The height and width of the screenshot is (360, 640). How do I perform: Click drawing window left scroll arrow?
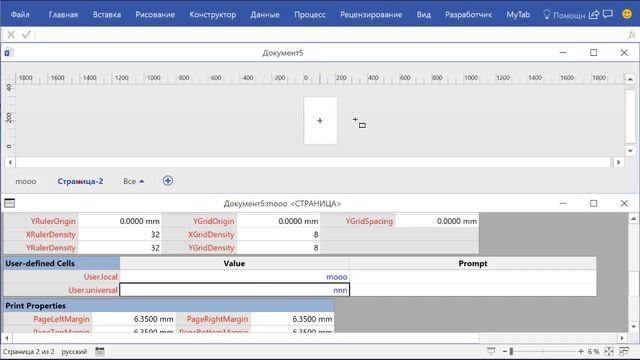tap(10, 162)
